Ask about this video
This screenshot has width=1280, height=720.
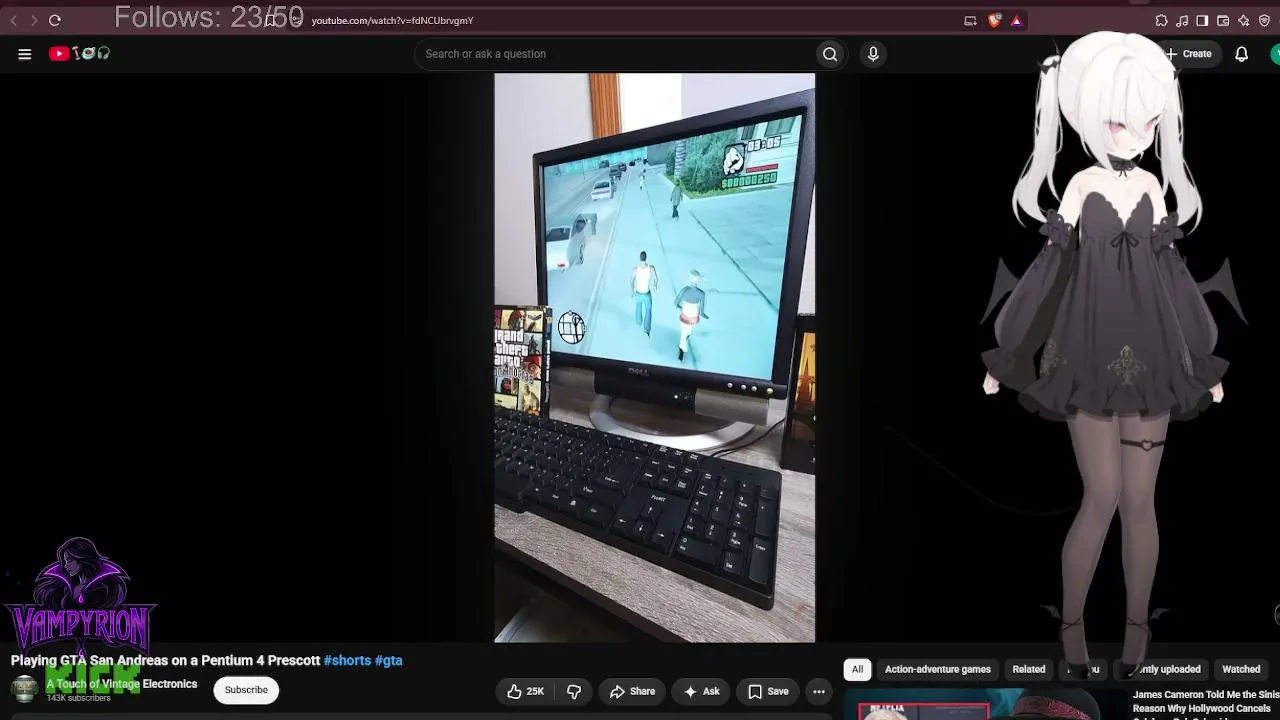click(x=701, y=691)
